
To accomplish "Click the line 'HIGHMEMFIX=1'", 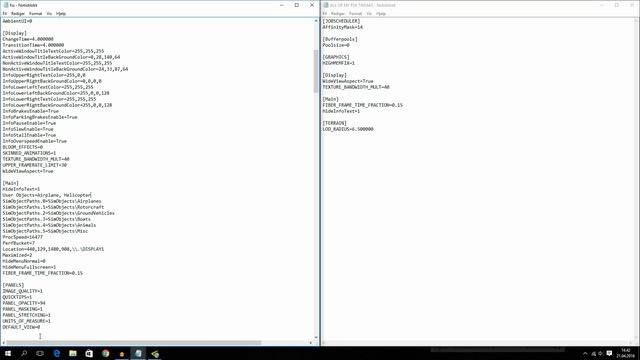I will (x=338, y=63).
